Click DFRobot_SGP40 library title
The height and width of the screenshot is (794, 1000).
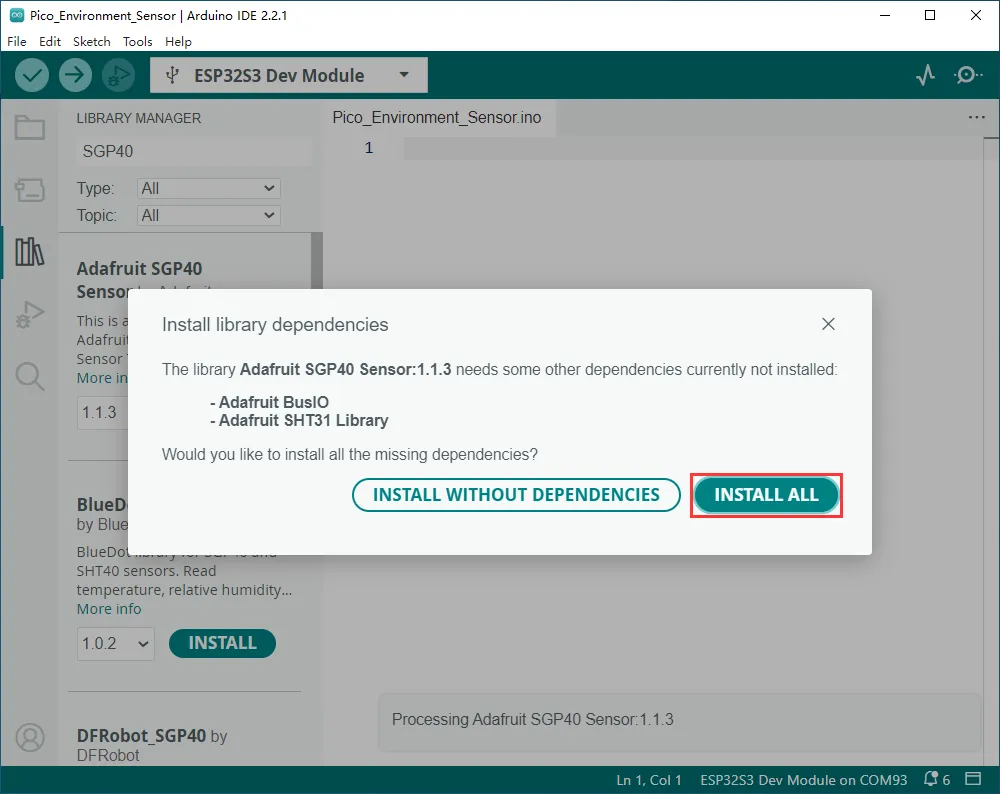(141, 736)
